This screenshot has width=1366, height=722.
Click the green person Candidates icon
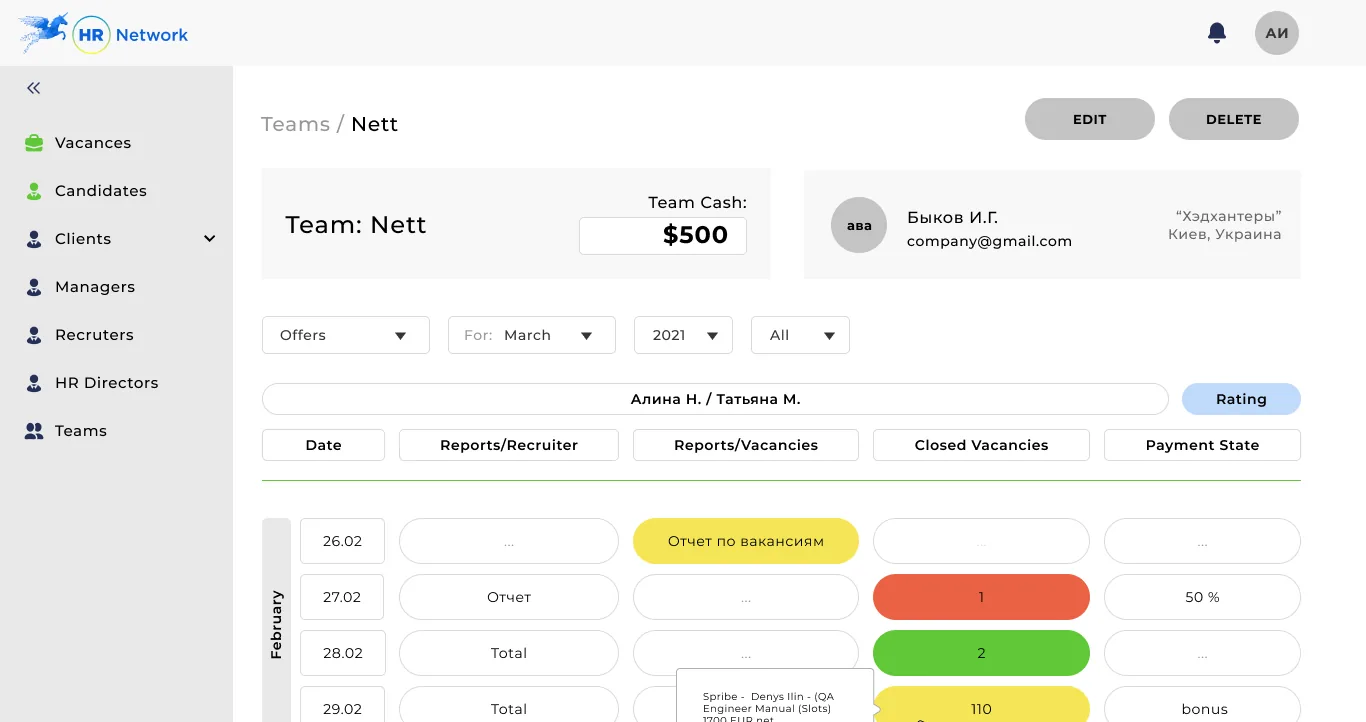coord(34,191)
